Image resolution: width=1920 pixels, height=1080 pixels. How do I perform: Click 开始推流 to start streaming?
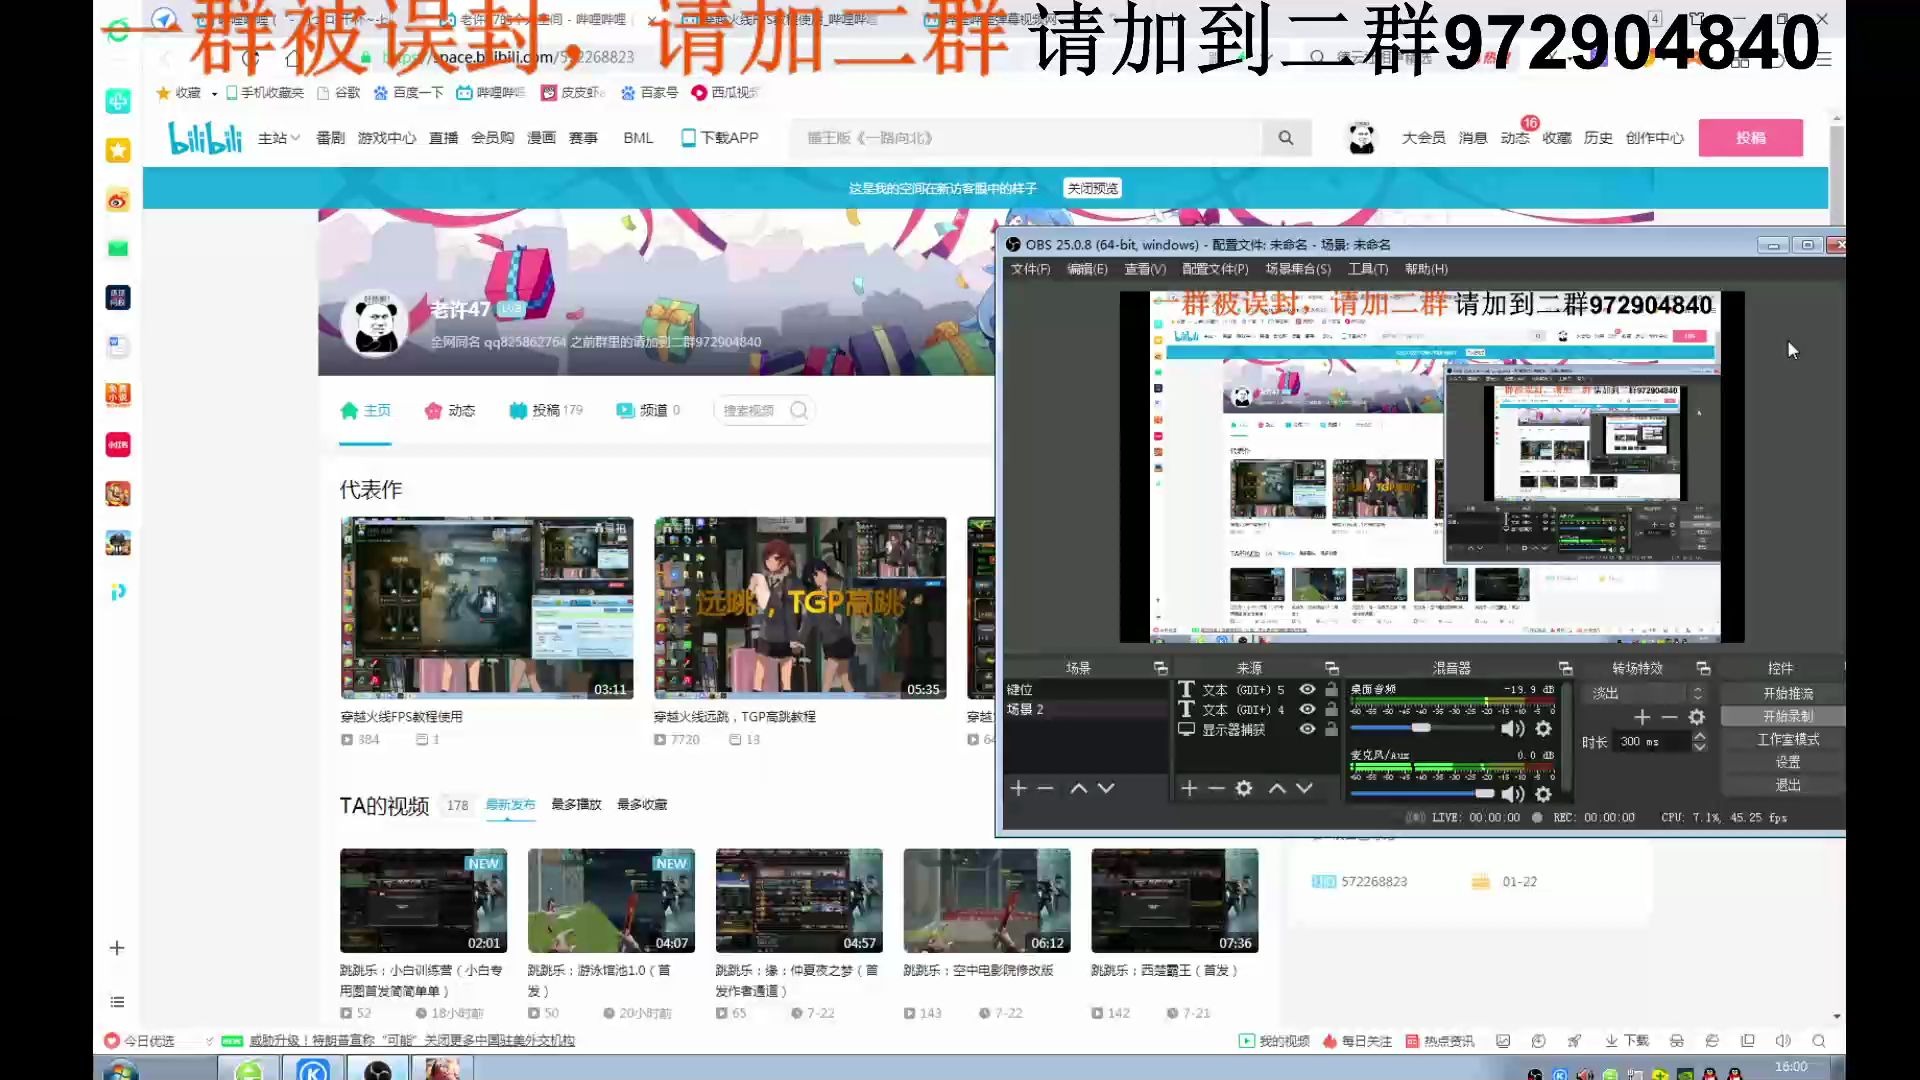(x=1788, y=693)
